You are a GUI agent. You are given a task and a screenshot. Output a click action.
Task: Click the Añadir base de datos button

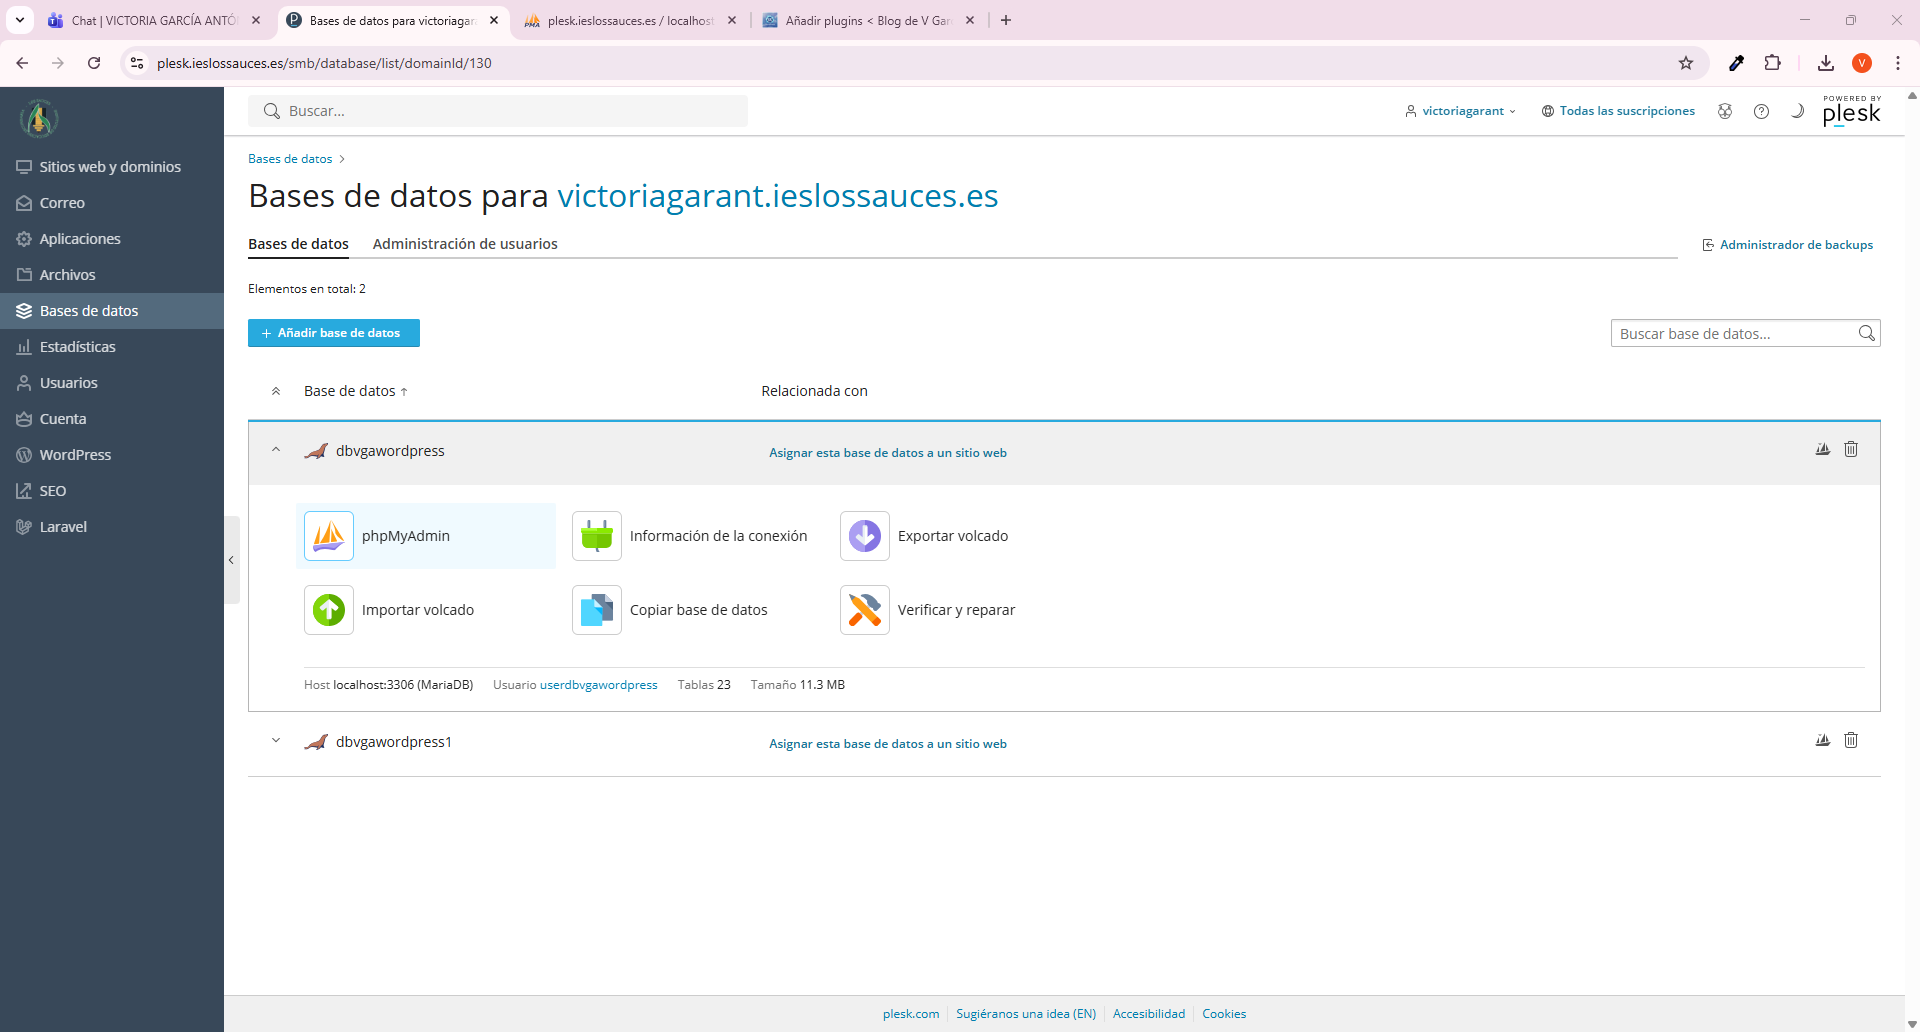(x=334, y=333)
